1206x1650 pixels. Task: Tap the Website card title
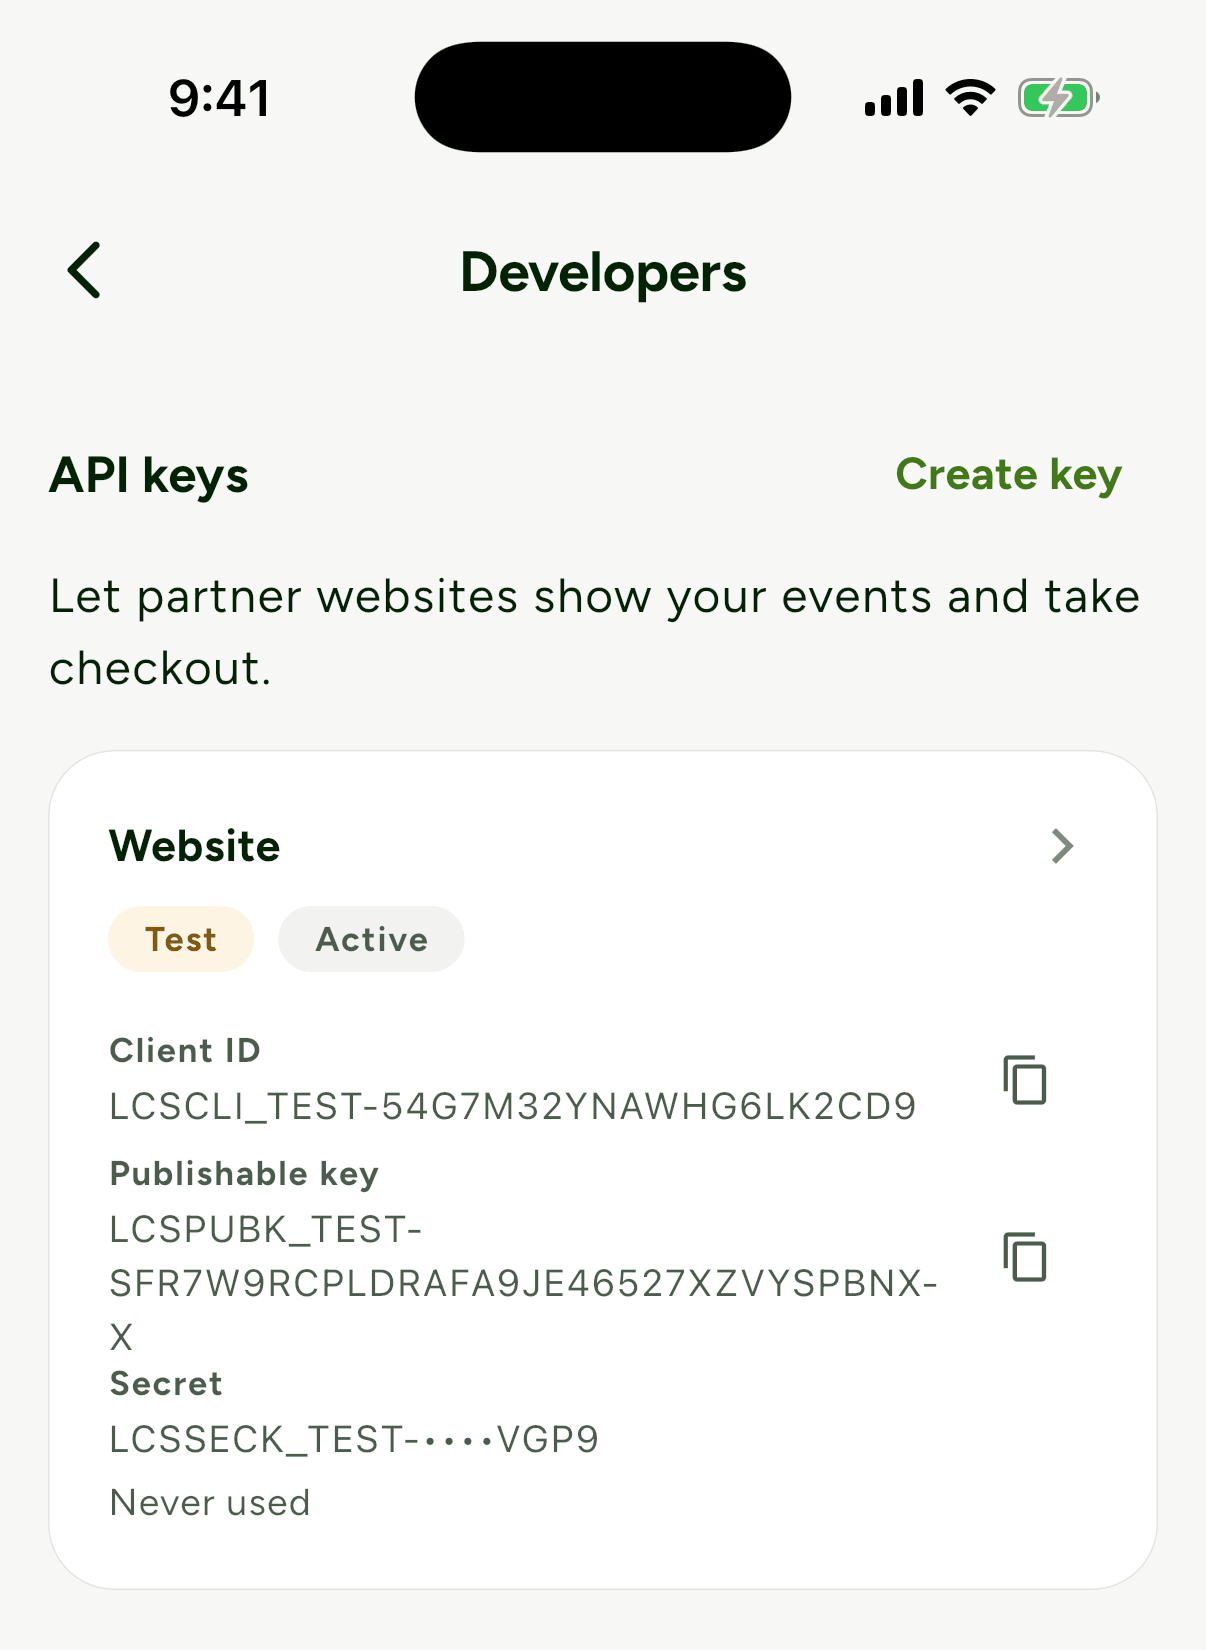coord(195,846)
